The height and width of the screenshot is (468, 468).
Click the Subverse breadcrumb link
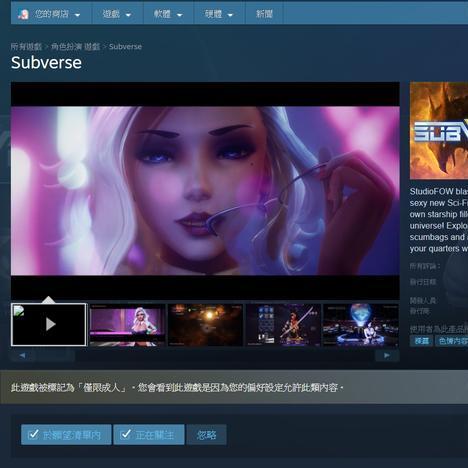point(125,46)
